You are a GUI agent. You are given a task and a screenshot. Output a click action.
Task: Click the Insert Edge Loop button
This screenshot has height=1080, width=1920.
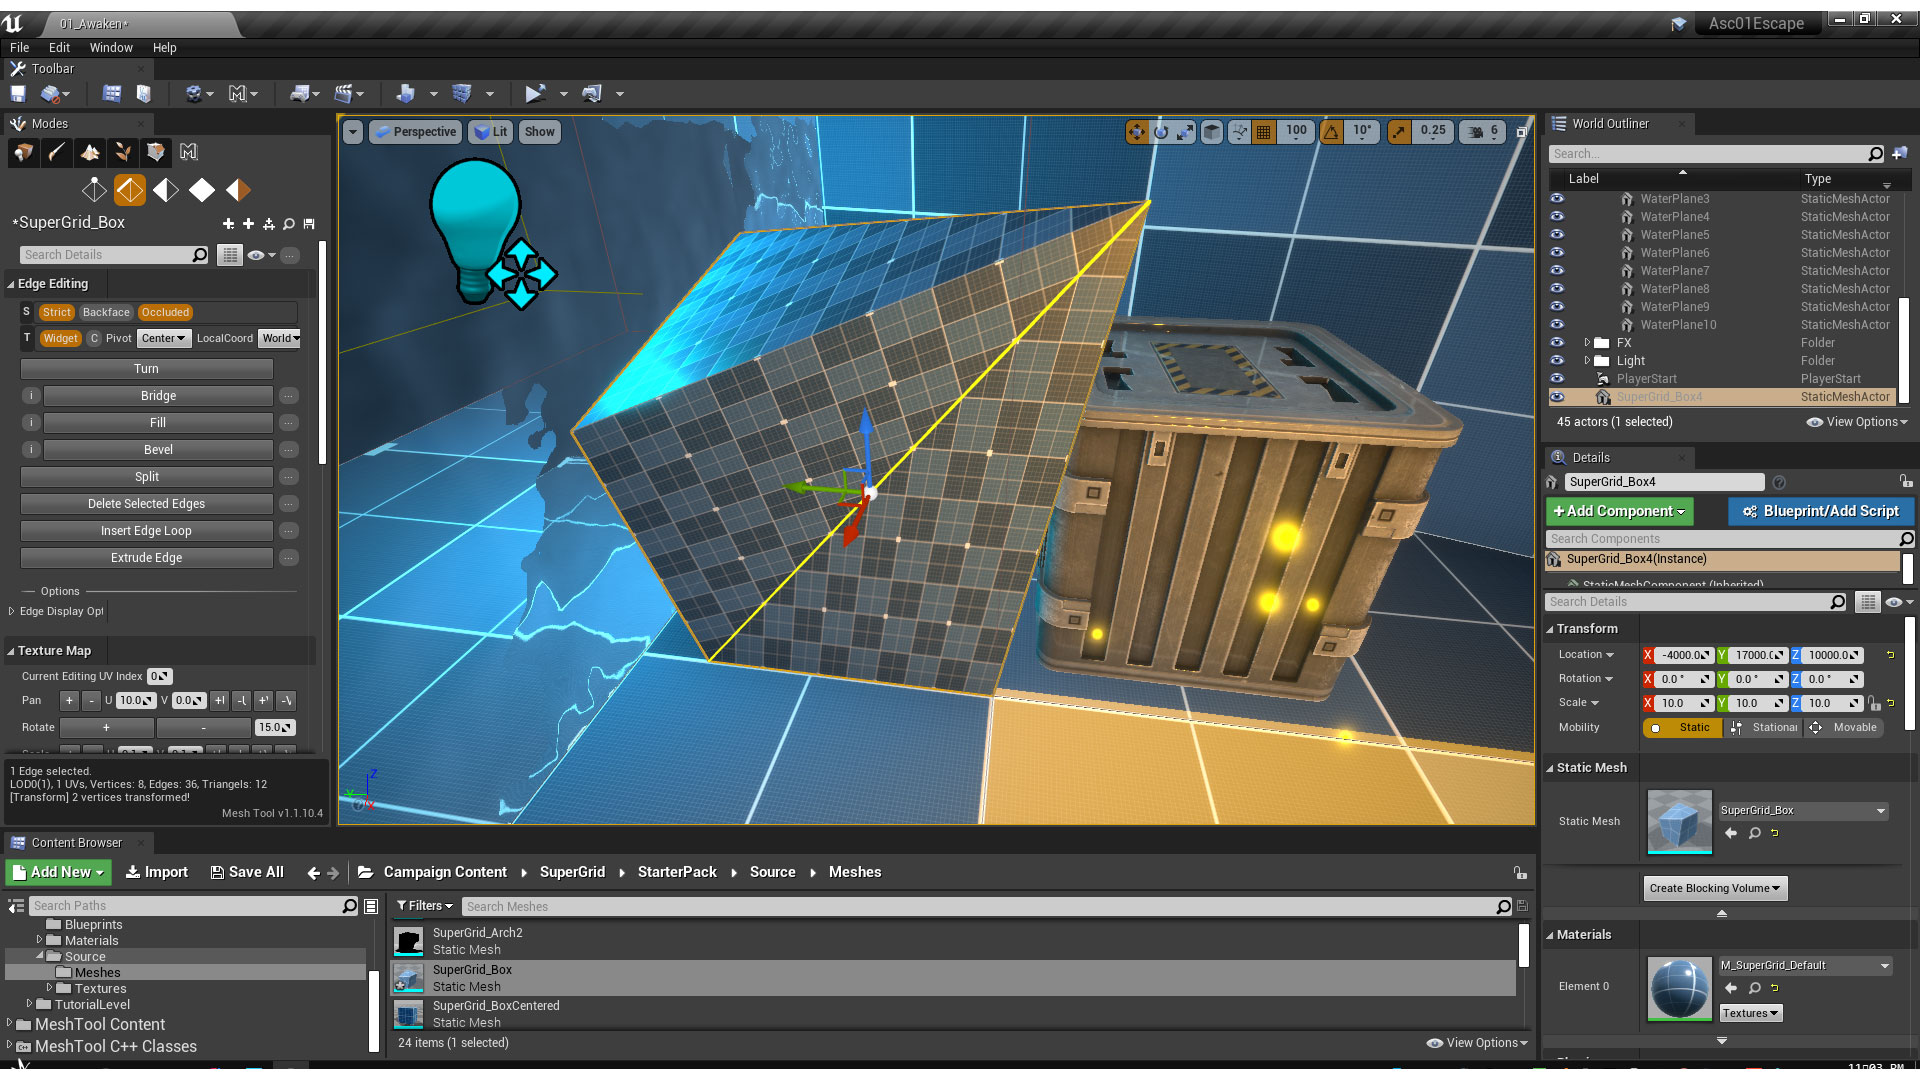click(x=146, y=531)
